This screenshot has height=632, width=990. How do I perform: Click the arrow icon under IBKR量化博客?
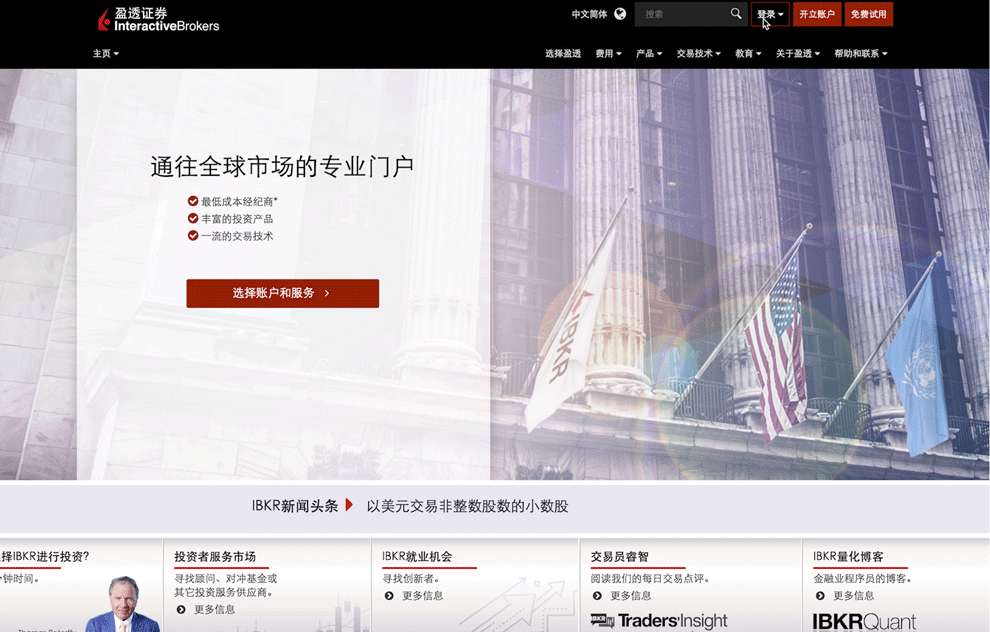coord(820,595)
